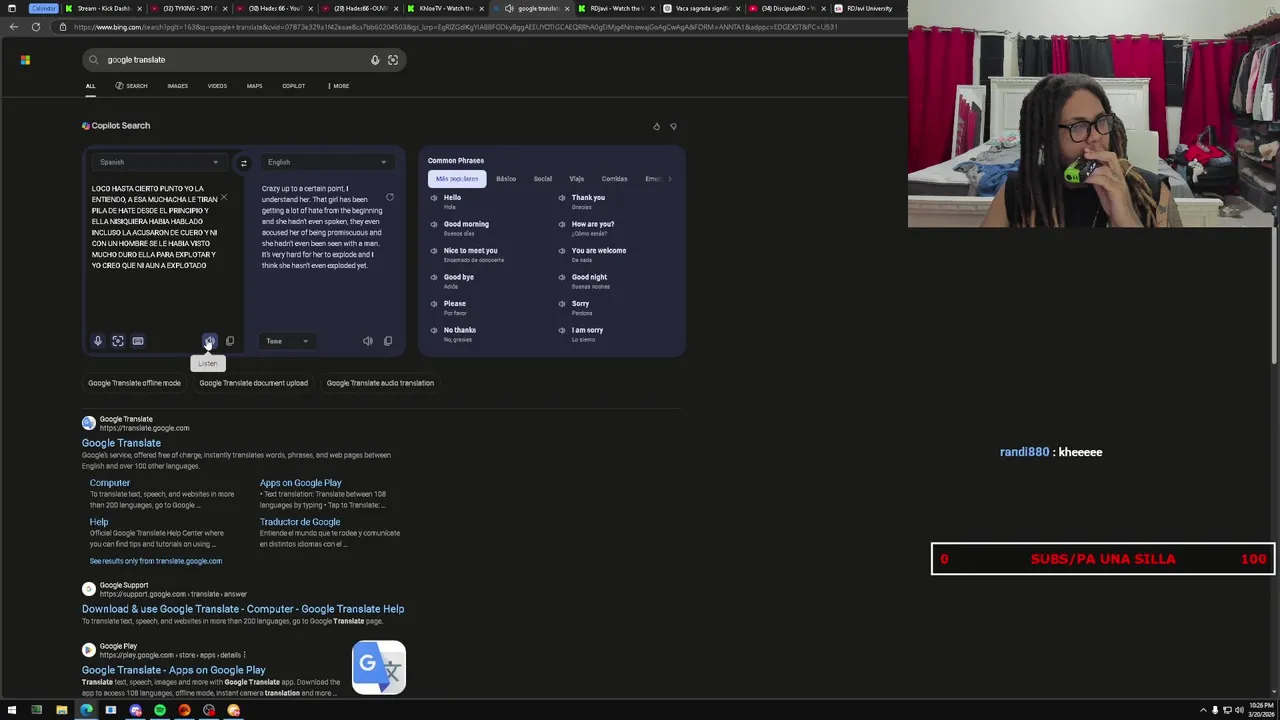The image size is (1280, 720).
Task: Open the on-screen keyboard icon in translator
Action: 138,341
